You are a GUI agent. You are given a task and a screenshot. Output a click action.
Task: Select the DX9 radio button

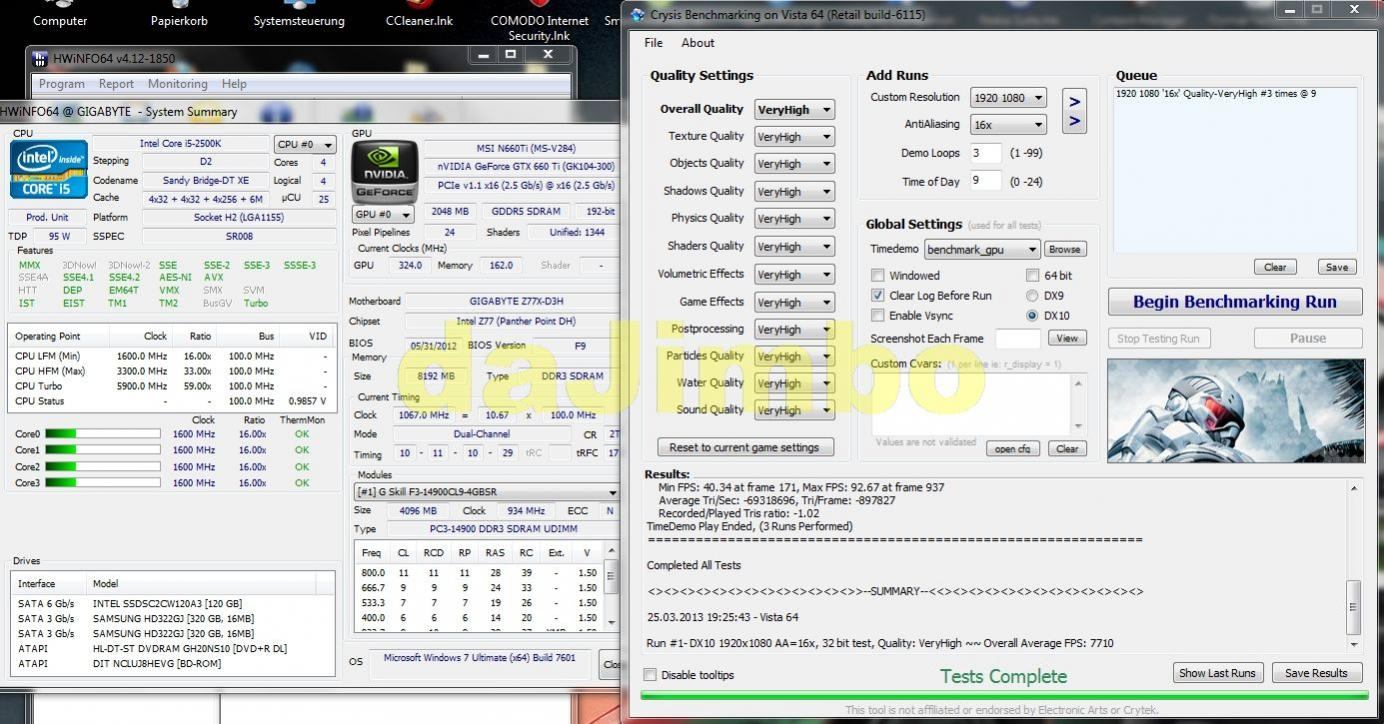click(x=1032, y=295)
